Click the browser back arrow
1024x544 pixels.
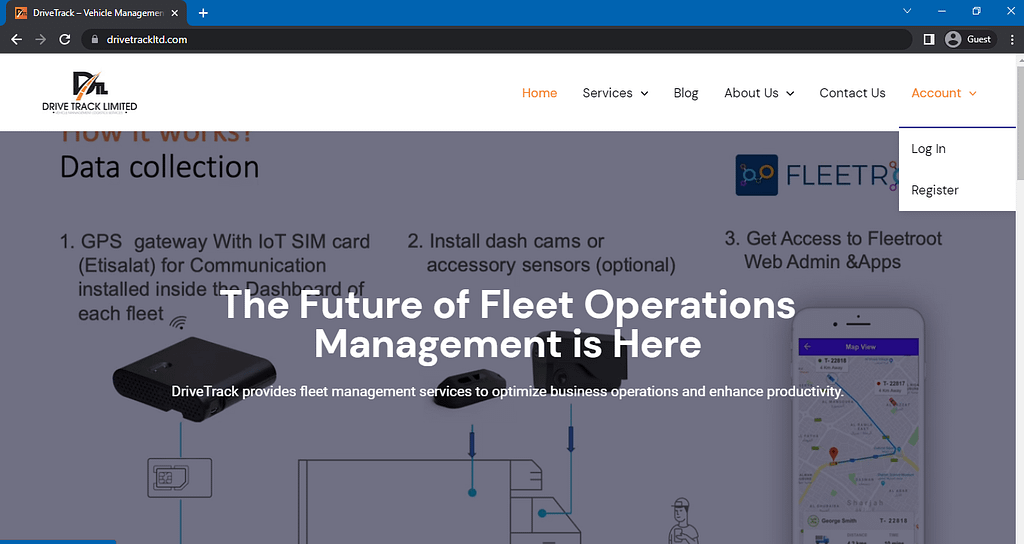tap(16, 39)
